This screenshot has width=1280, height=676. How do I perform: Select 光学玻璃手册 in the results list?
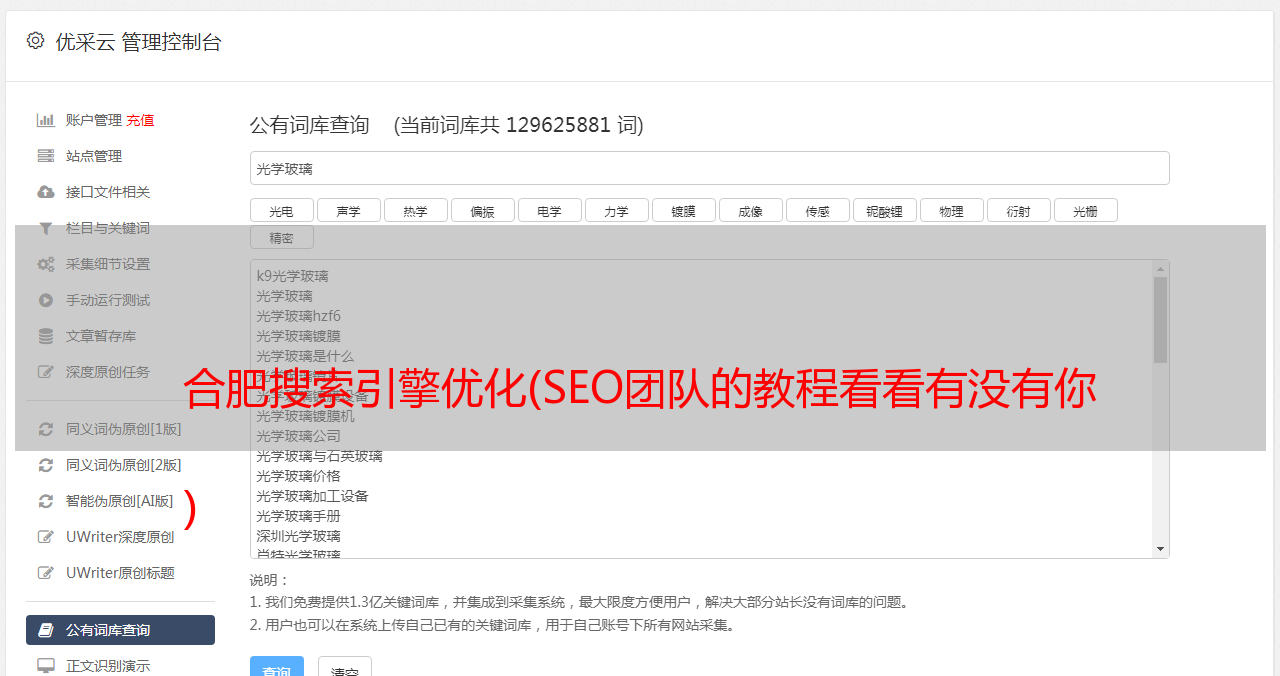pos(298,516)
